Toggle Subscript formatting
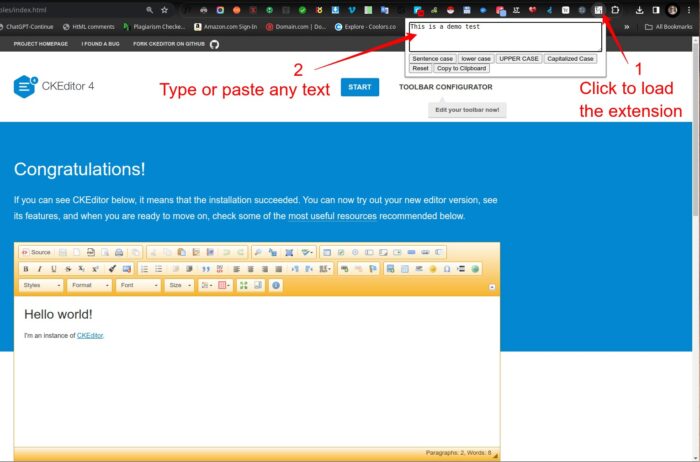The height and width of the screenshot is (462, 700). coord(81,269)
